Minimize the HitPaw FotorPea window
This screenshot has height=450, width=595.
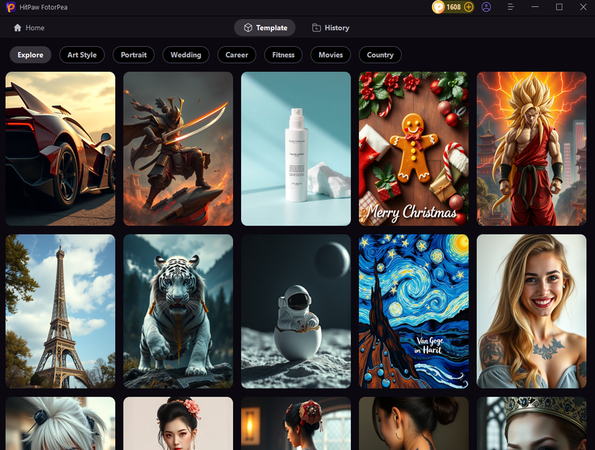pos(535,7)
